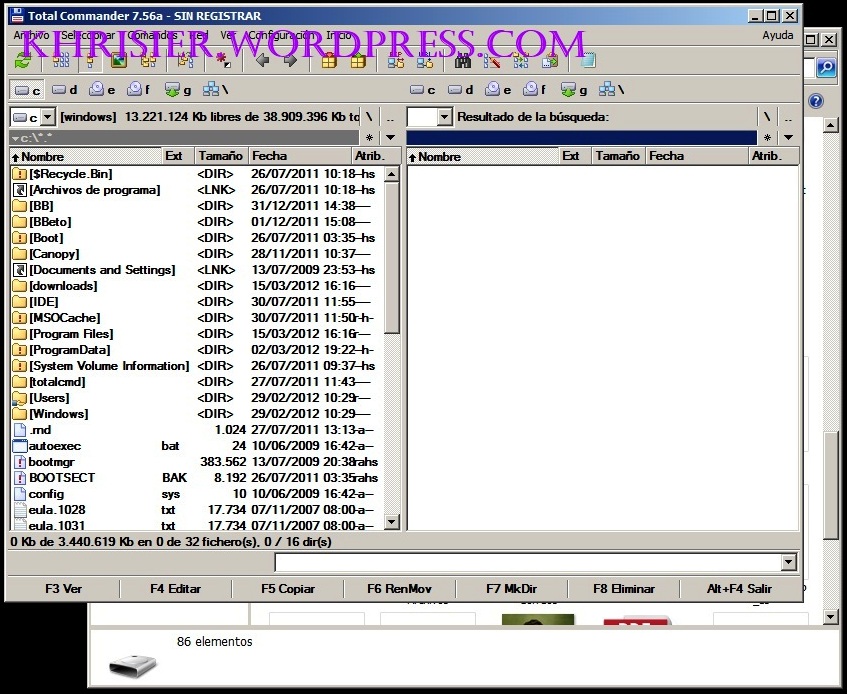
Task: Go to root with left panel backslash button
Action: click(x=369, y=117)
